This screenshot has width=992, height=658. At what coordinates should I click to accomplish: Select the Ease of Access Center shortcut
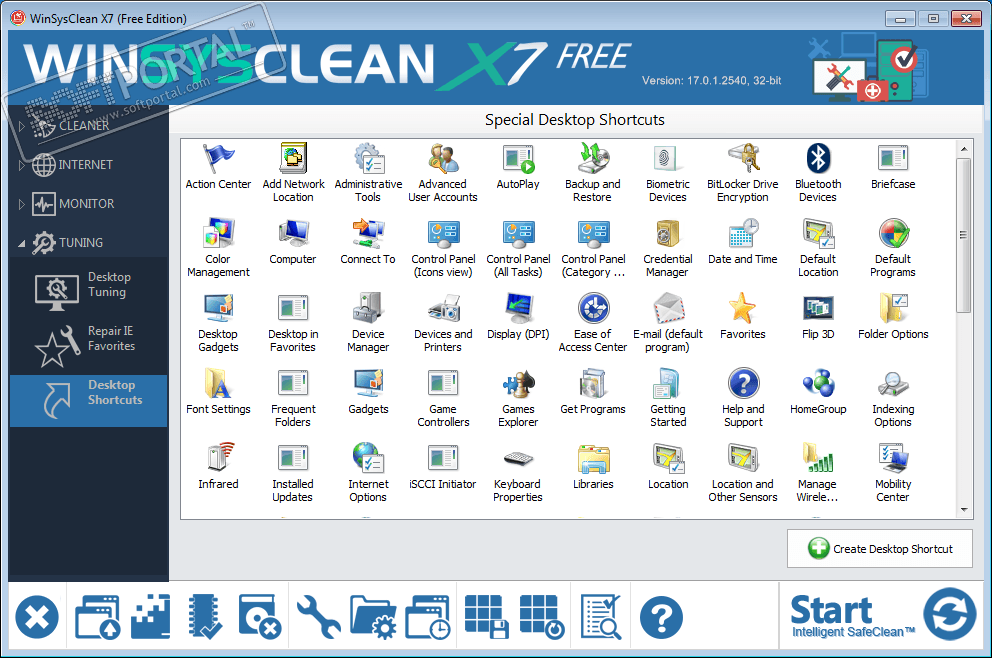pos(592,323)
